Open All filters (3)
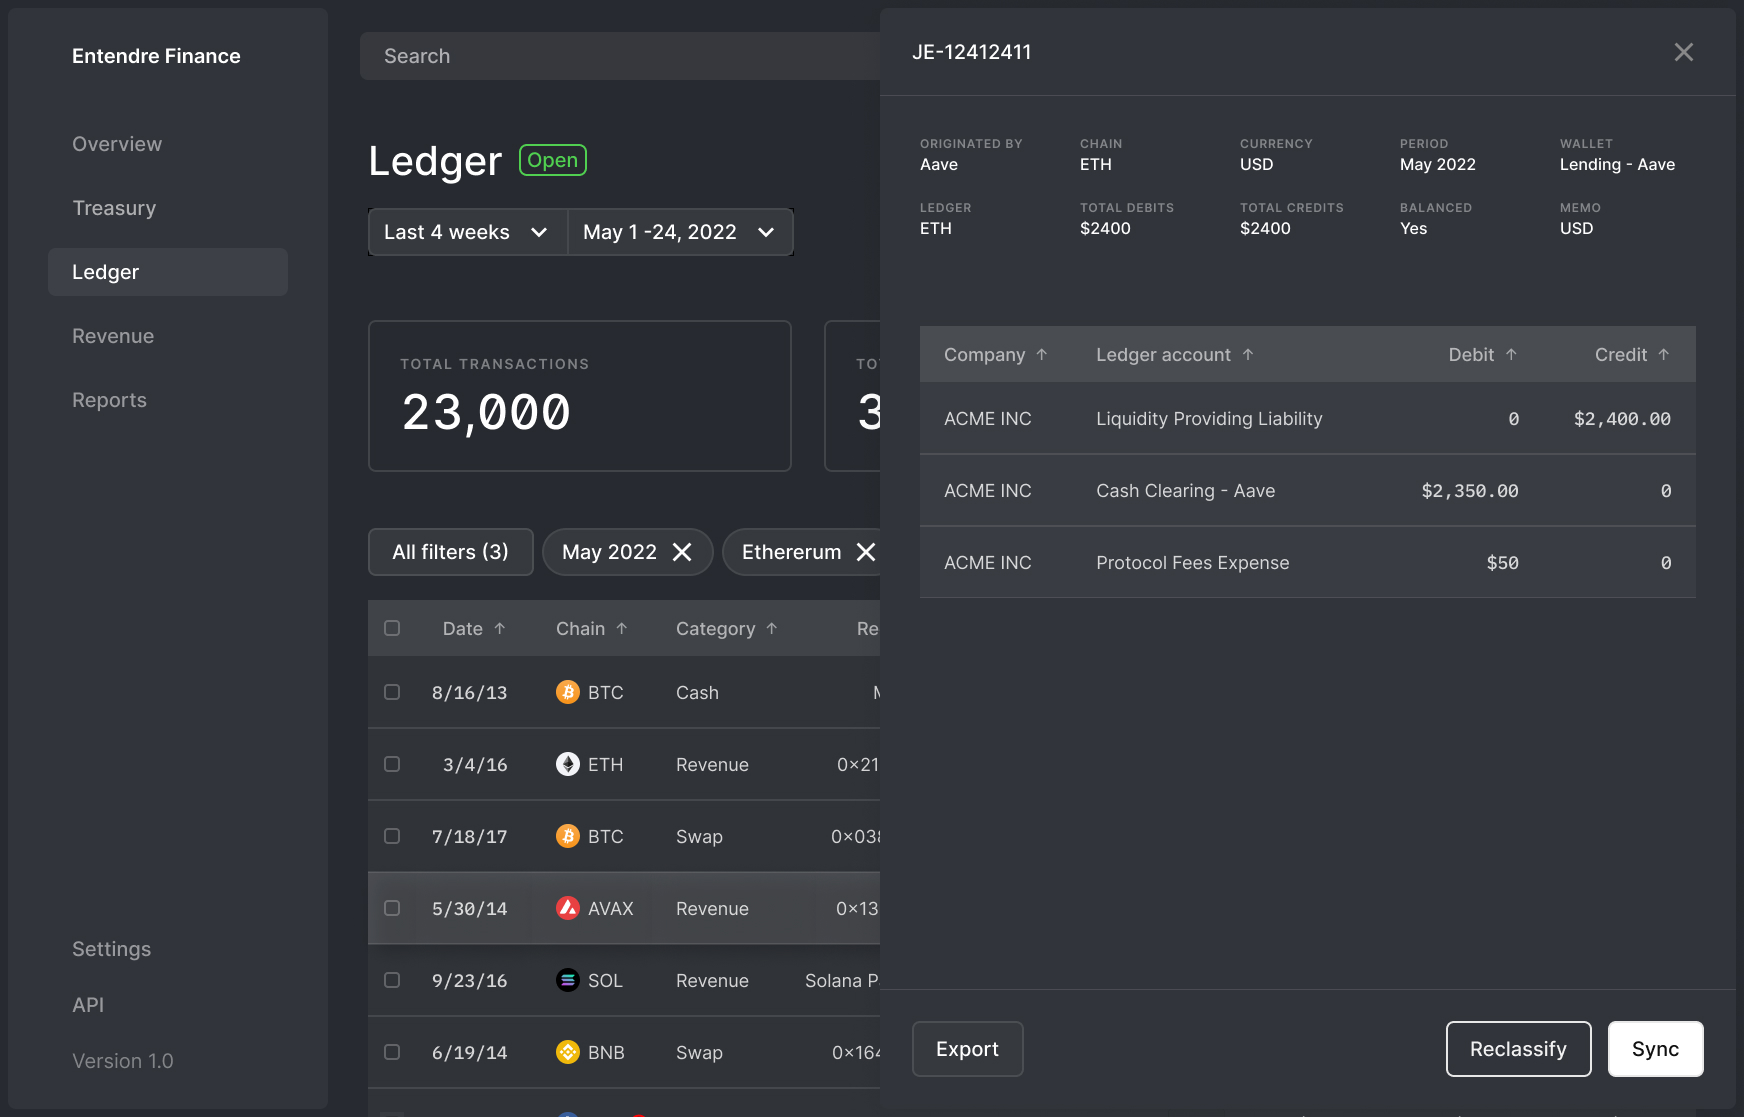 coord(450,552)
